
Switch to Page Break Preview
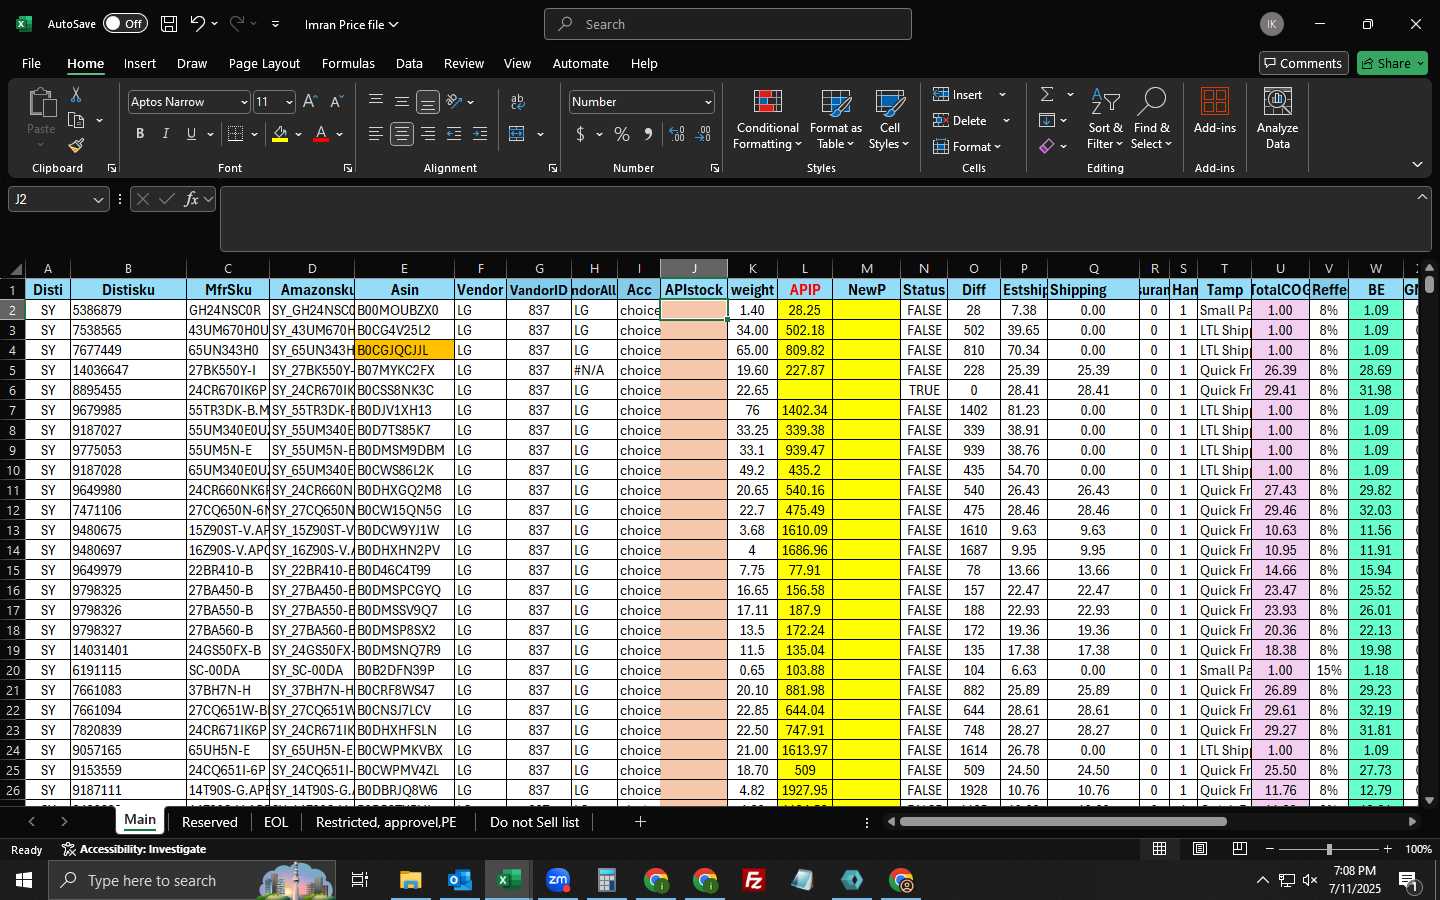[1239, 849]
